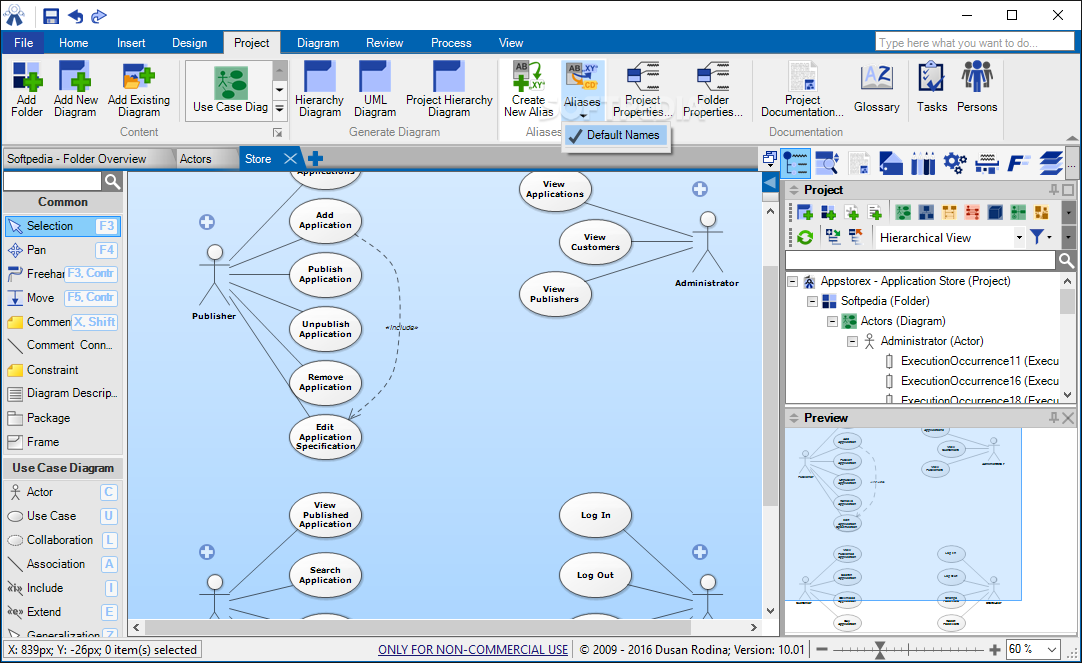Click the stacked layers sidebar icon

pyautogui.click(x=1050, y=164)
